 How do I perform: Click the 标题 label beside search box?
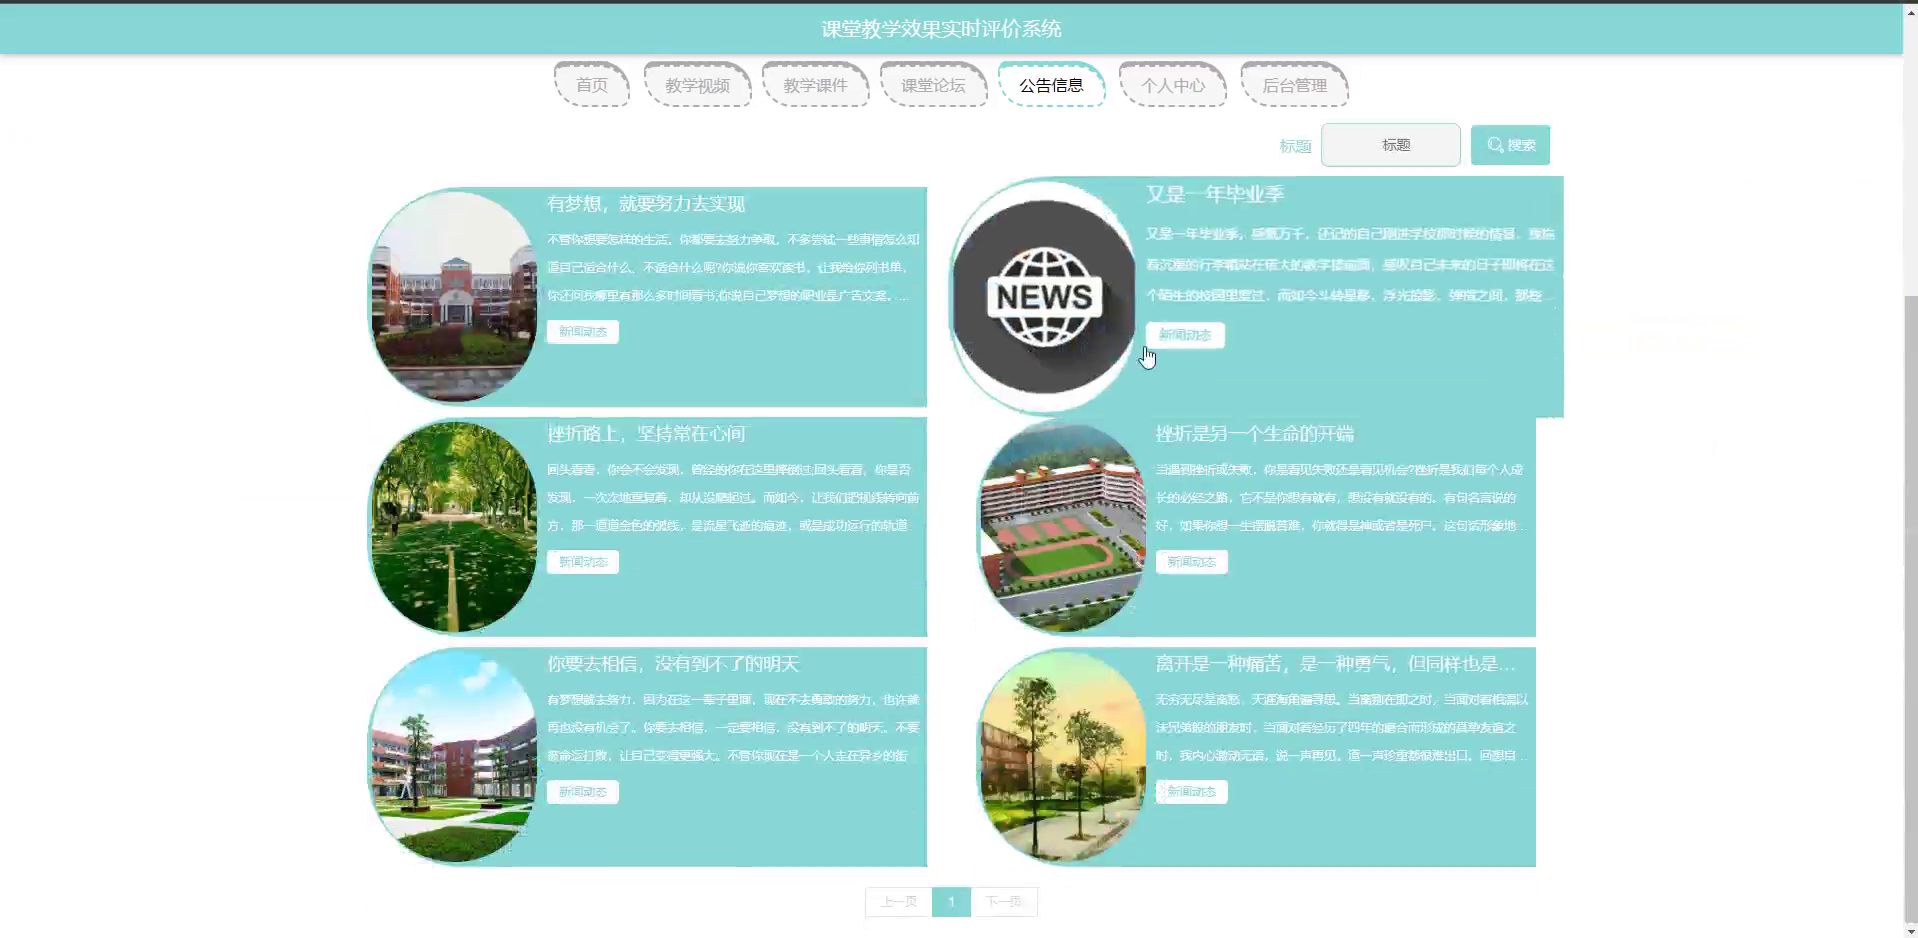1295,146
